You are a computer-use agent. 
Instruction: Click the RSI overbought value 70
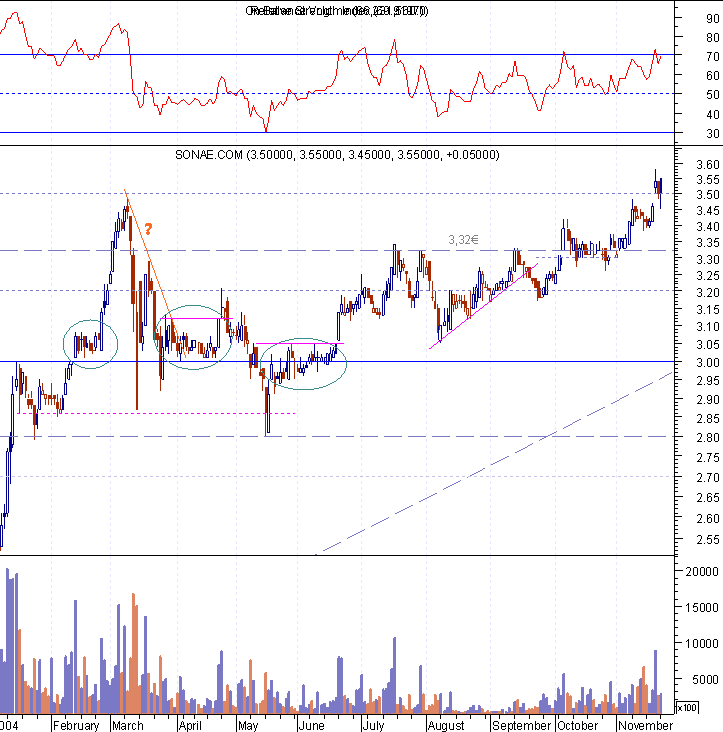pyautogui.click(x=712, y=57)
